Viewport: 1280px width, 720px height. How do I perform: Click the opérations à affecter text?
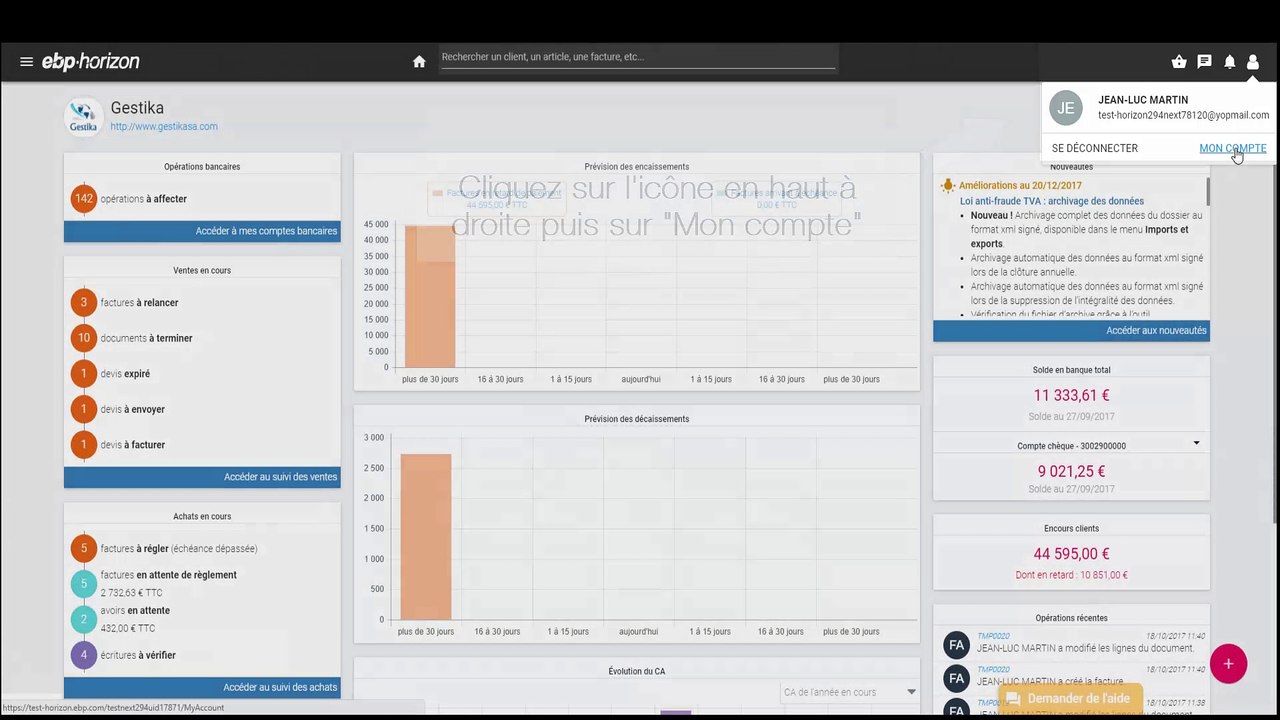(x=144, y=199)
